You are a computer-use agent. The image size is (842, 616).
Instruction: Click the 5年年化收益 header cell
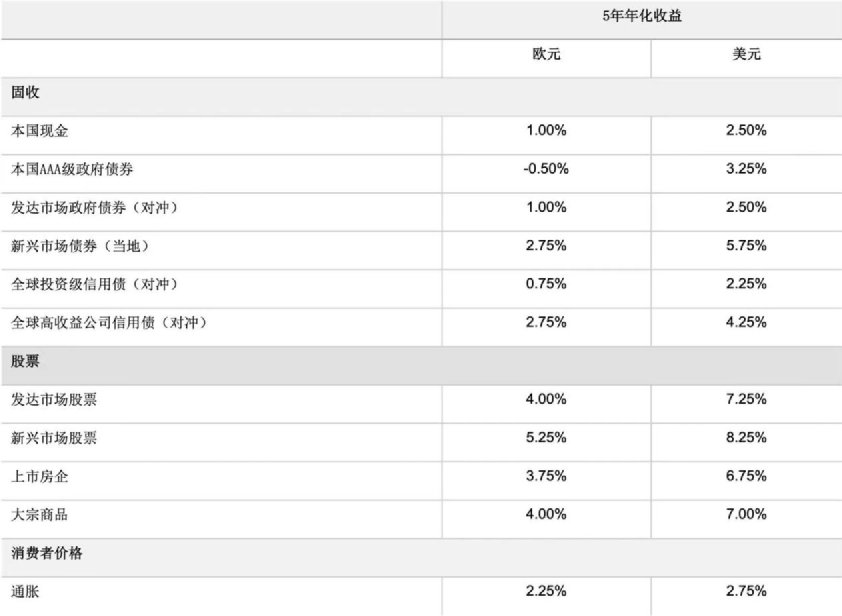tap(641, 17)
